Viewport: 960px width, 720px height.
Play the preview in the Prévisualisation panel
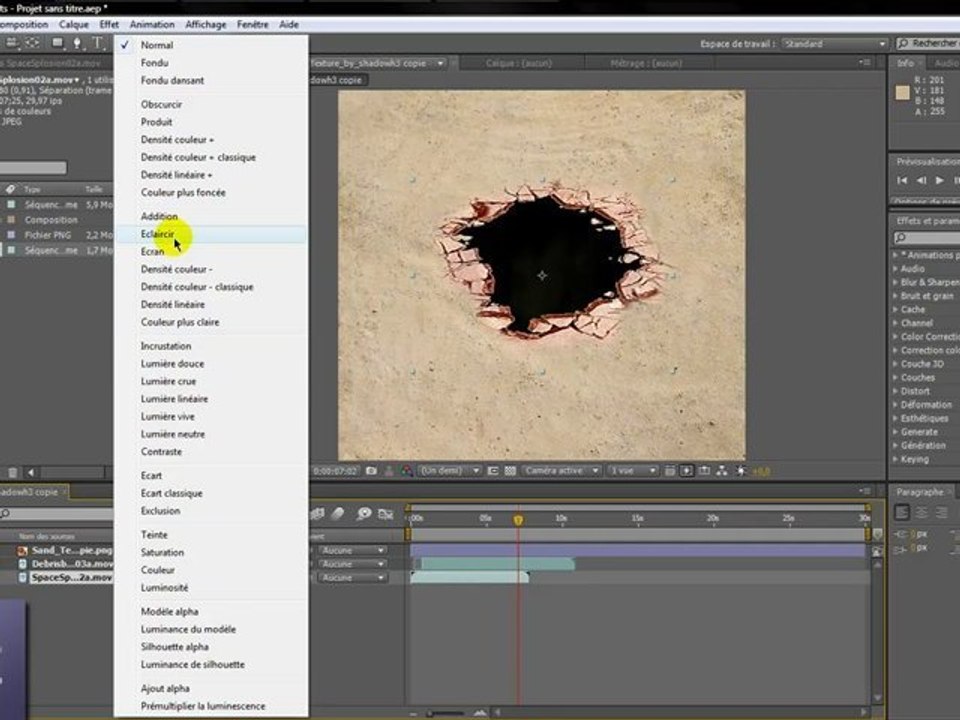(939, 181)
